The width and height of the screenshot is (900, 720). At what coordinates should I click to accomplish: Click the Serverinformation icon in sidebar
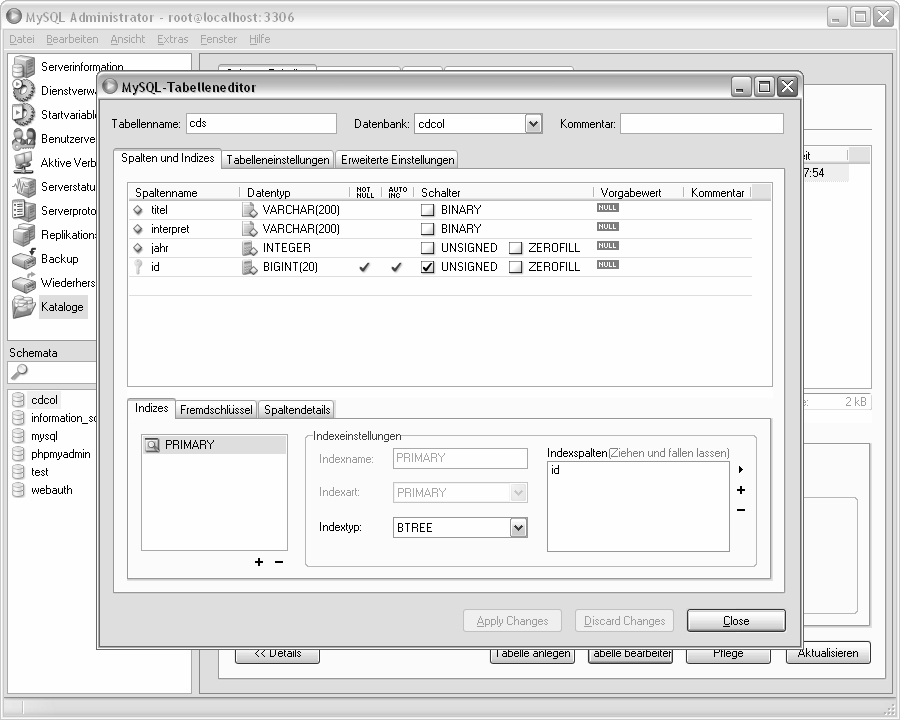[x=24, y=67]
